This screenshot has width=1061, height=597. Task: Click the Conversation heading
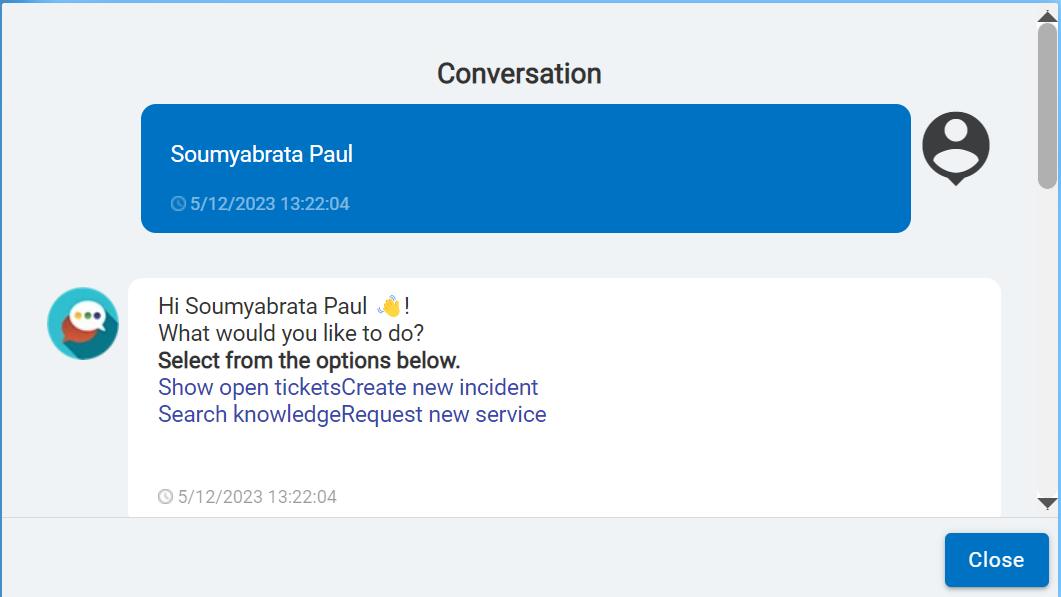click(519, 73)
